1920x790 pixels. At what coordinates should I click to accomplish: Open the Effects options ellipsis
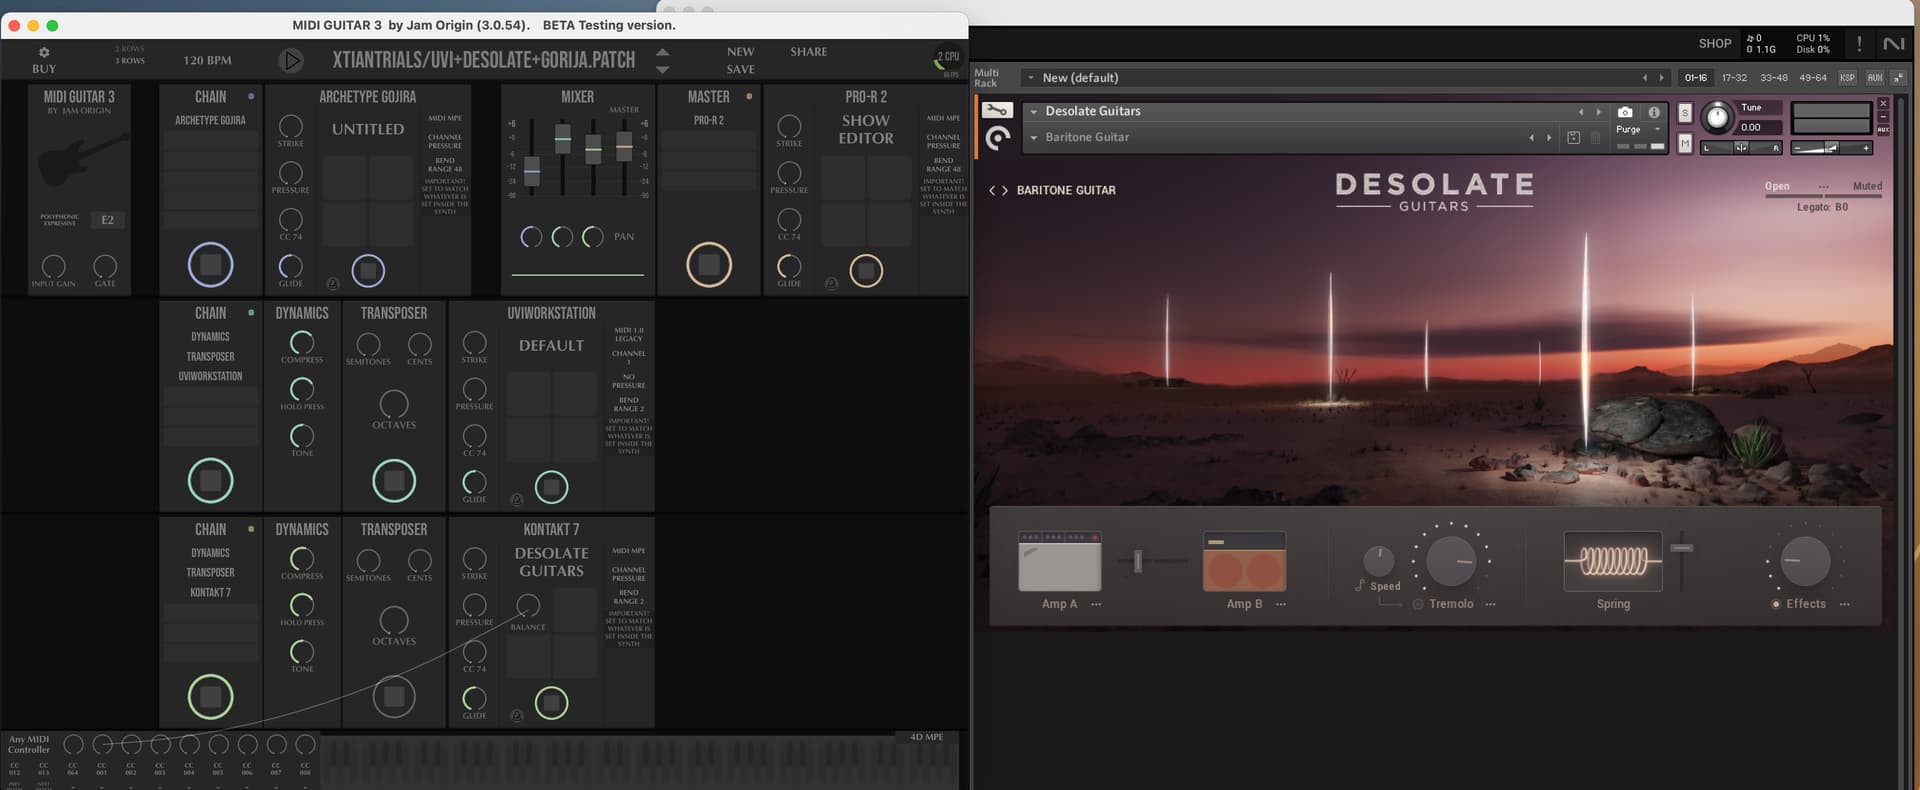[1845, 604]
